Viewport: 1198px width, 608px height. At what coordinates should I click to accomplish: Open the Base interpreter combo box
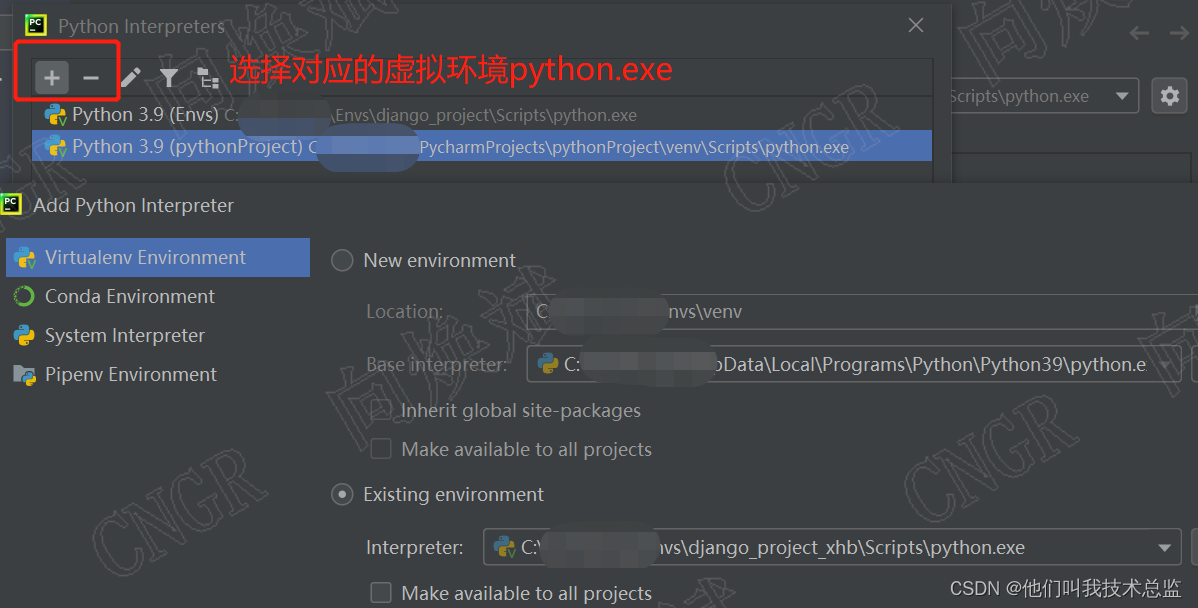point(855,364)
